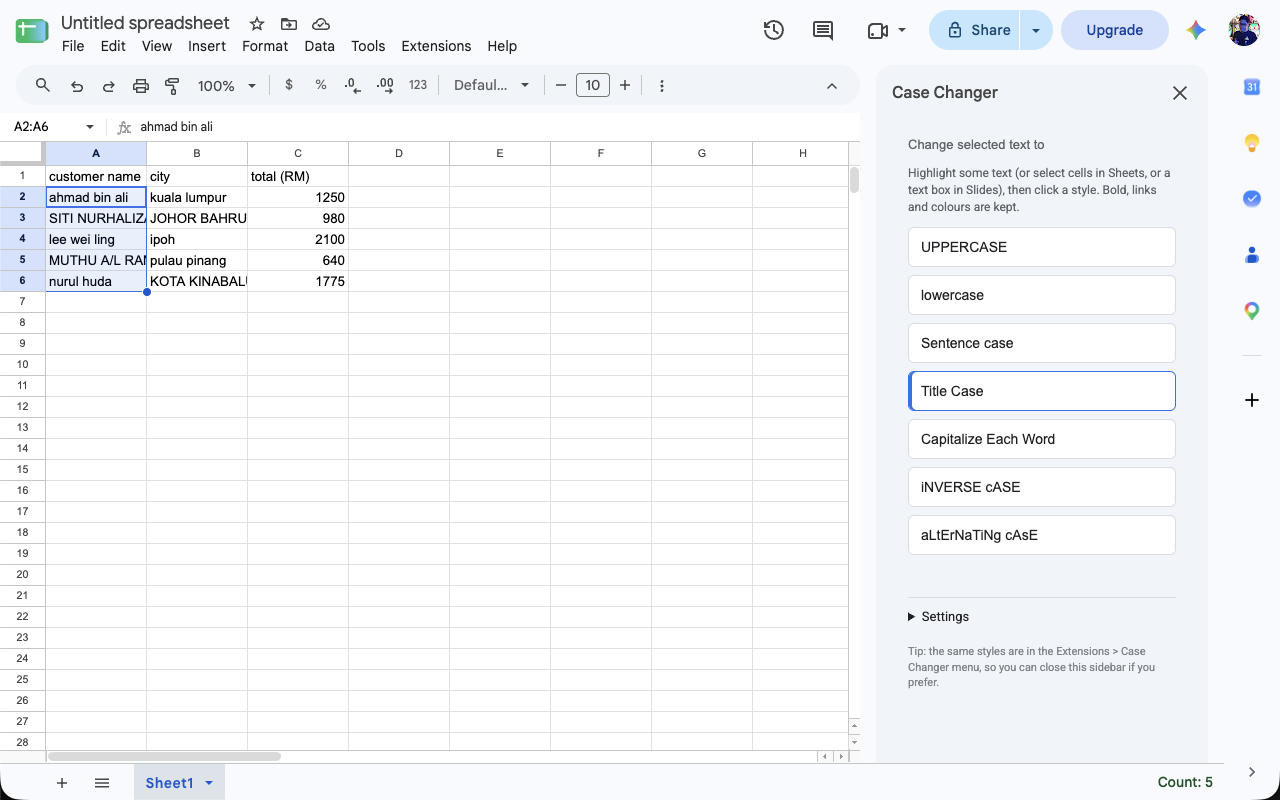The width and height of the screenshot is (1280, 800).
Task: Launch Gemini sparkle assistant
Action: 1196,30
